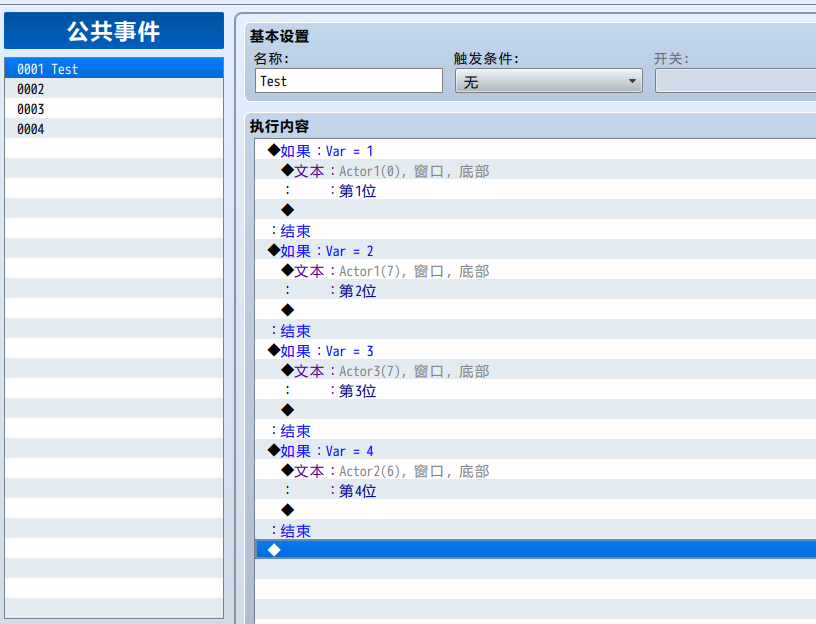Image resolution: width=816 pixels, height=624 pixels.
Task: Select the empty diamond line under 第2位
Action: point(536,310)
